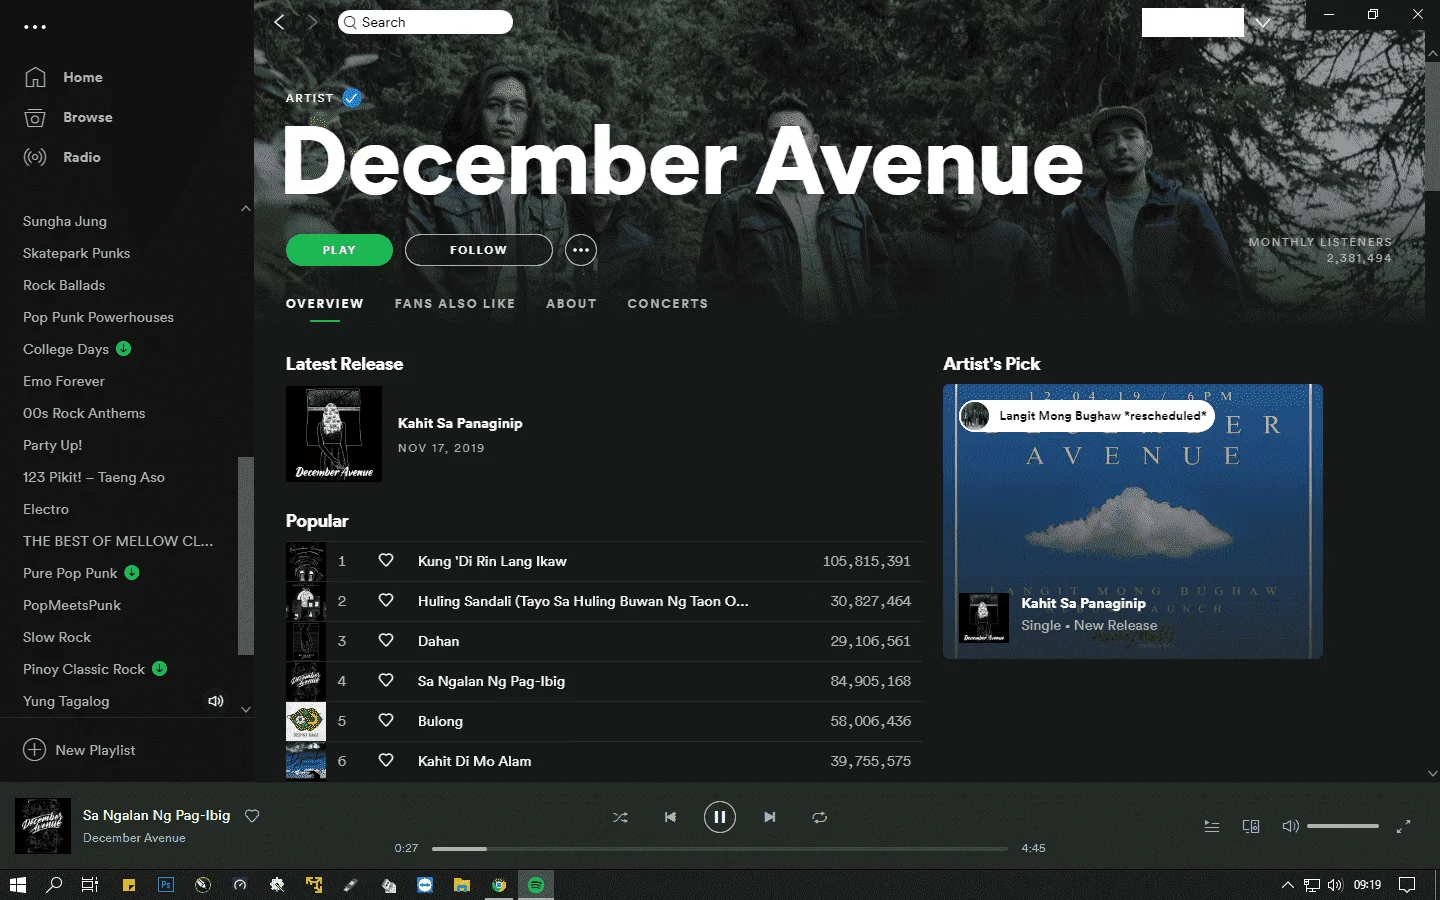
Task: Like the song Kahit Di Mo Alam
Action: tap(386, 761)
